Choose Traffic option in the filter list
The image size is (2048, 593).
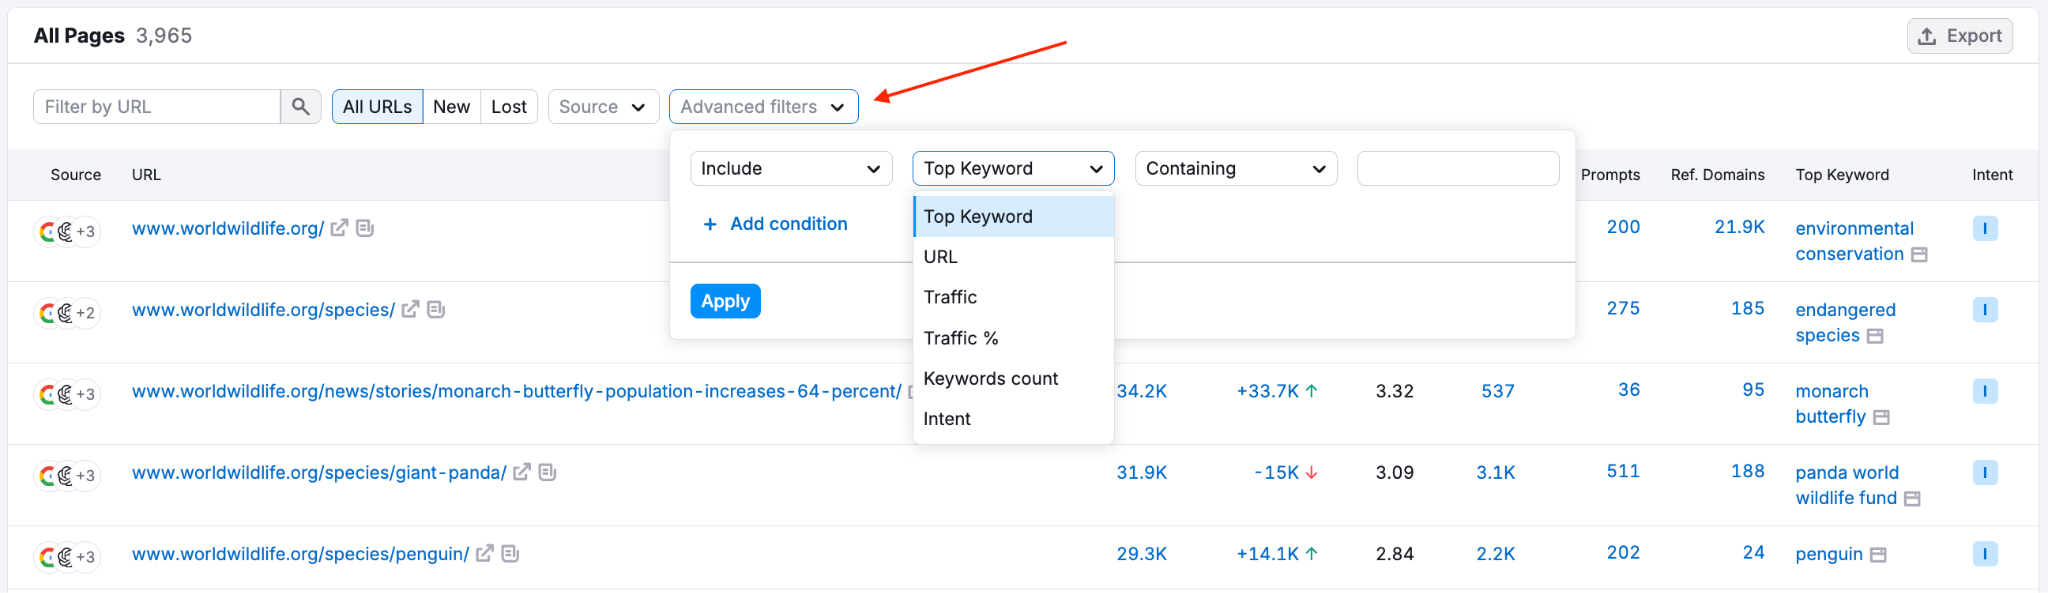(1013, 297)
